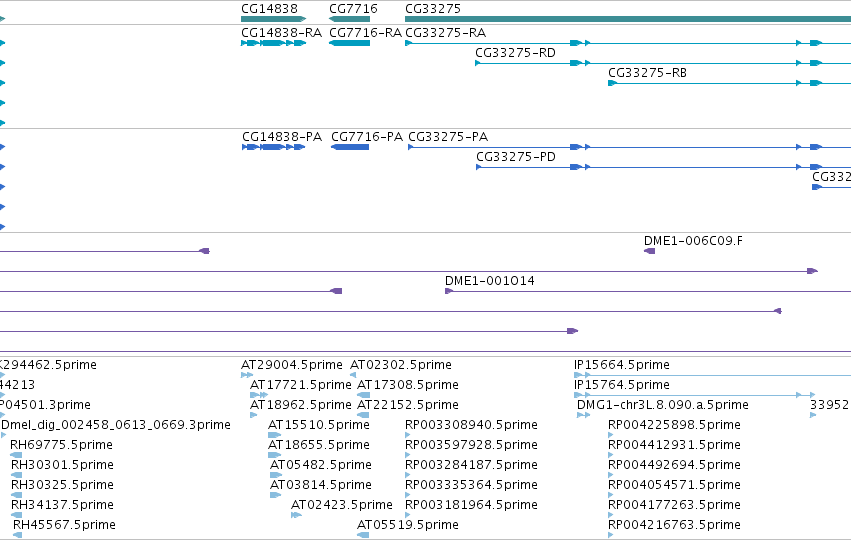
Task: Click the AT18655.5prime EST label
Action: (319, 445)
